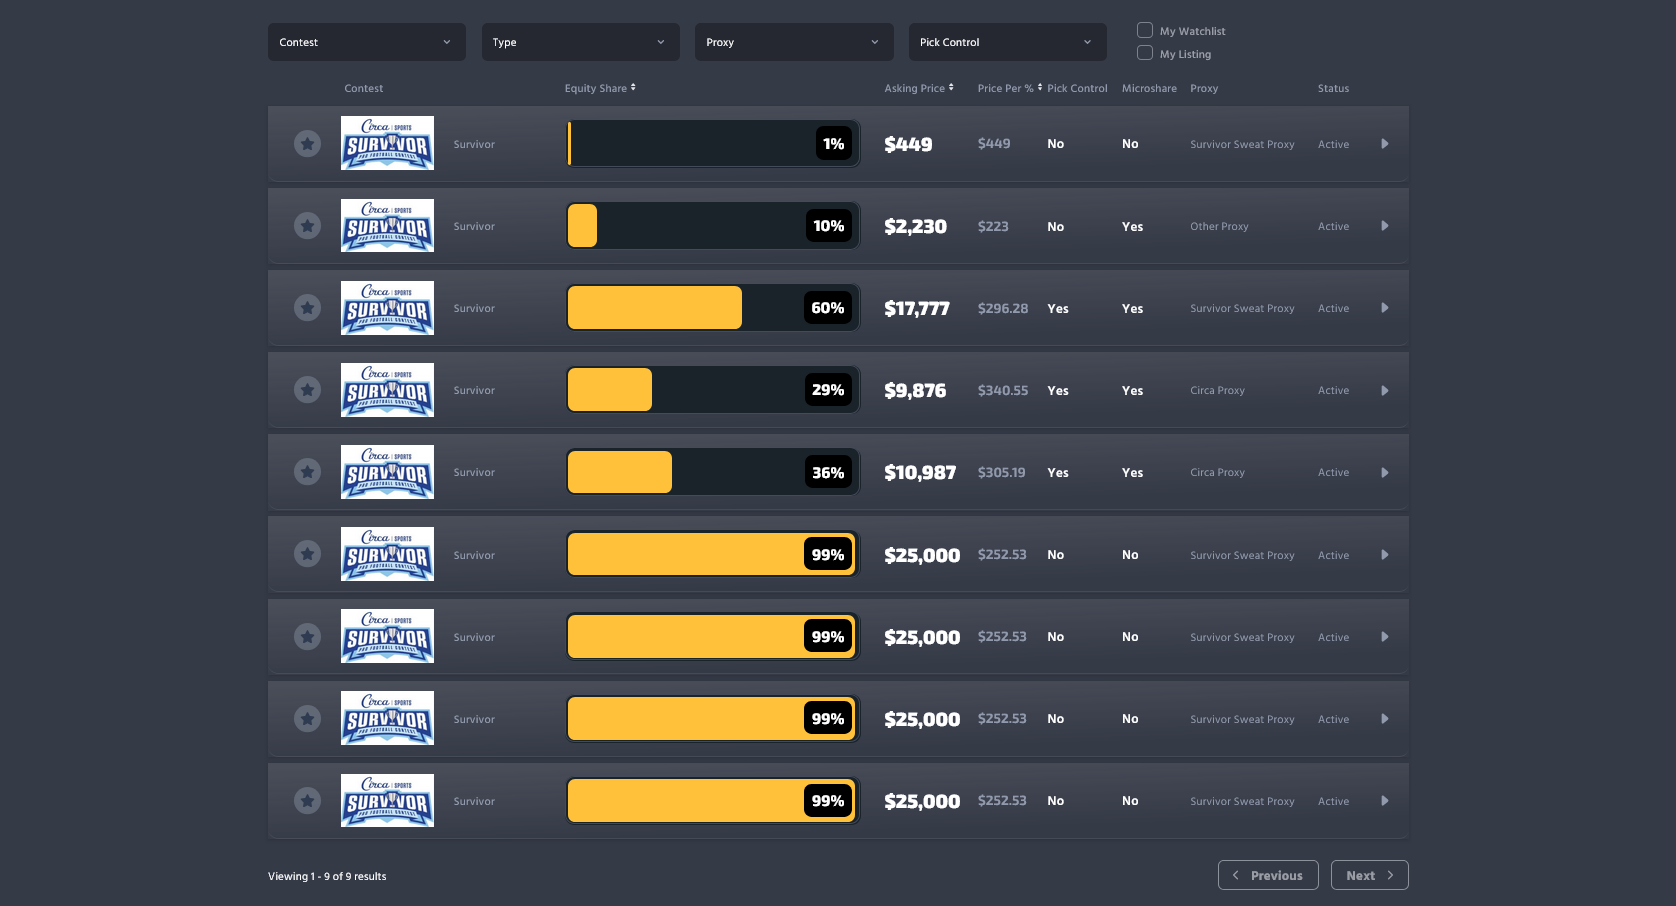Check the My Listing filter box
1676x906 pixels.
(x=1145, y=53)
